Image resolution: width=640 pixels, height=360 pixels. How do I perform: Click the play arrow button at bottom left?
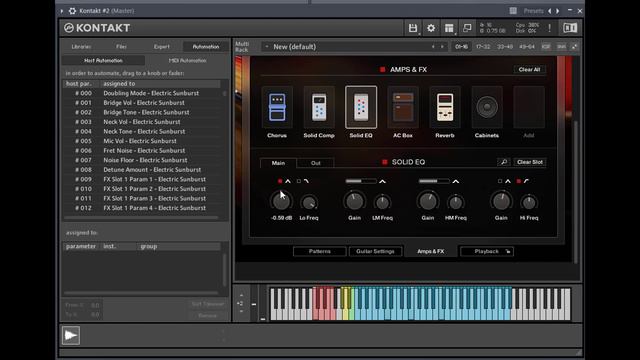tap(71, 336)
